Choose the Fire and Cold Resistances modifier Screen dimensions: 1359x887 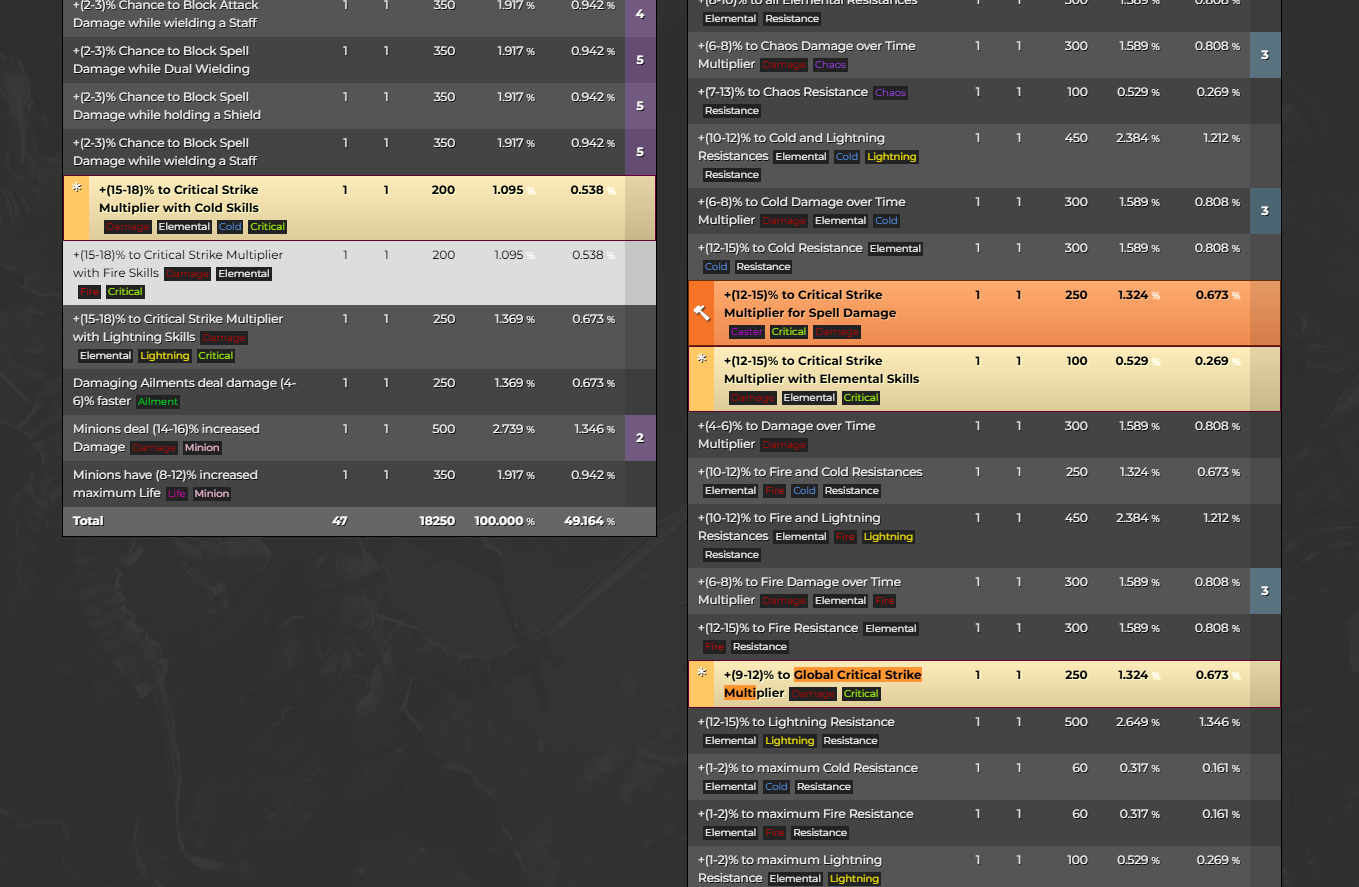(x=984, y=481)
